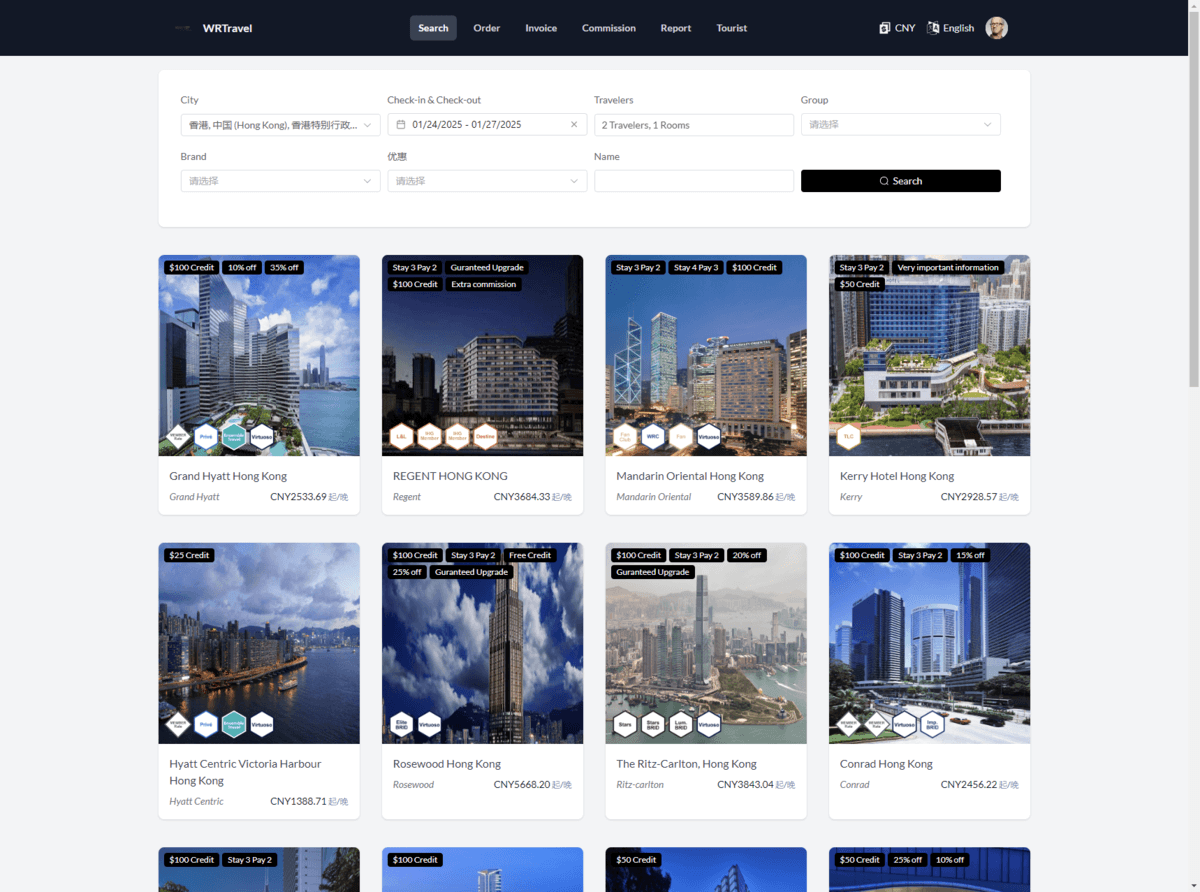
Task: Open the Rosewood Hong Kong hotel link
Action: (446, 763)
